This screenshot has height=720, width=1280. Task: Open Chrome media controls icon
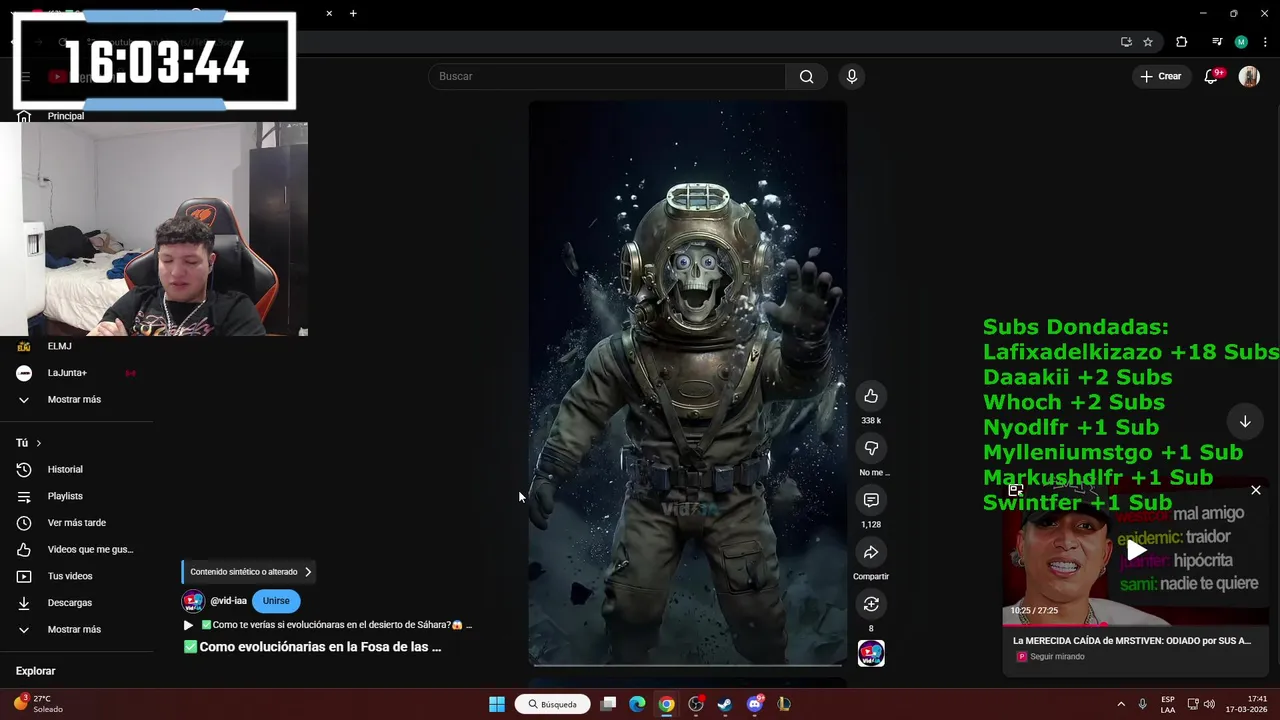tap(1217, 42)
